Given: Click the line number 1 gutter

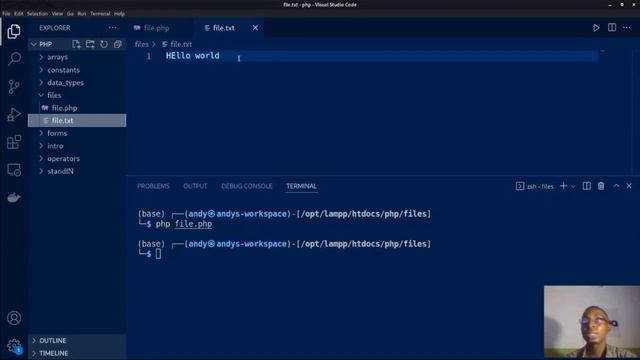Looking at the screenshot, I should (149, 56).
